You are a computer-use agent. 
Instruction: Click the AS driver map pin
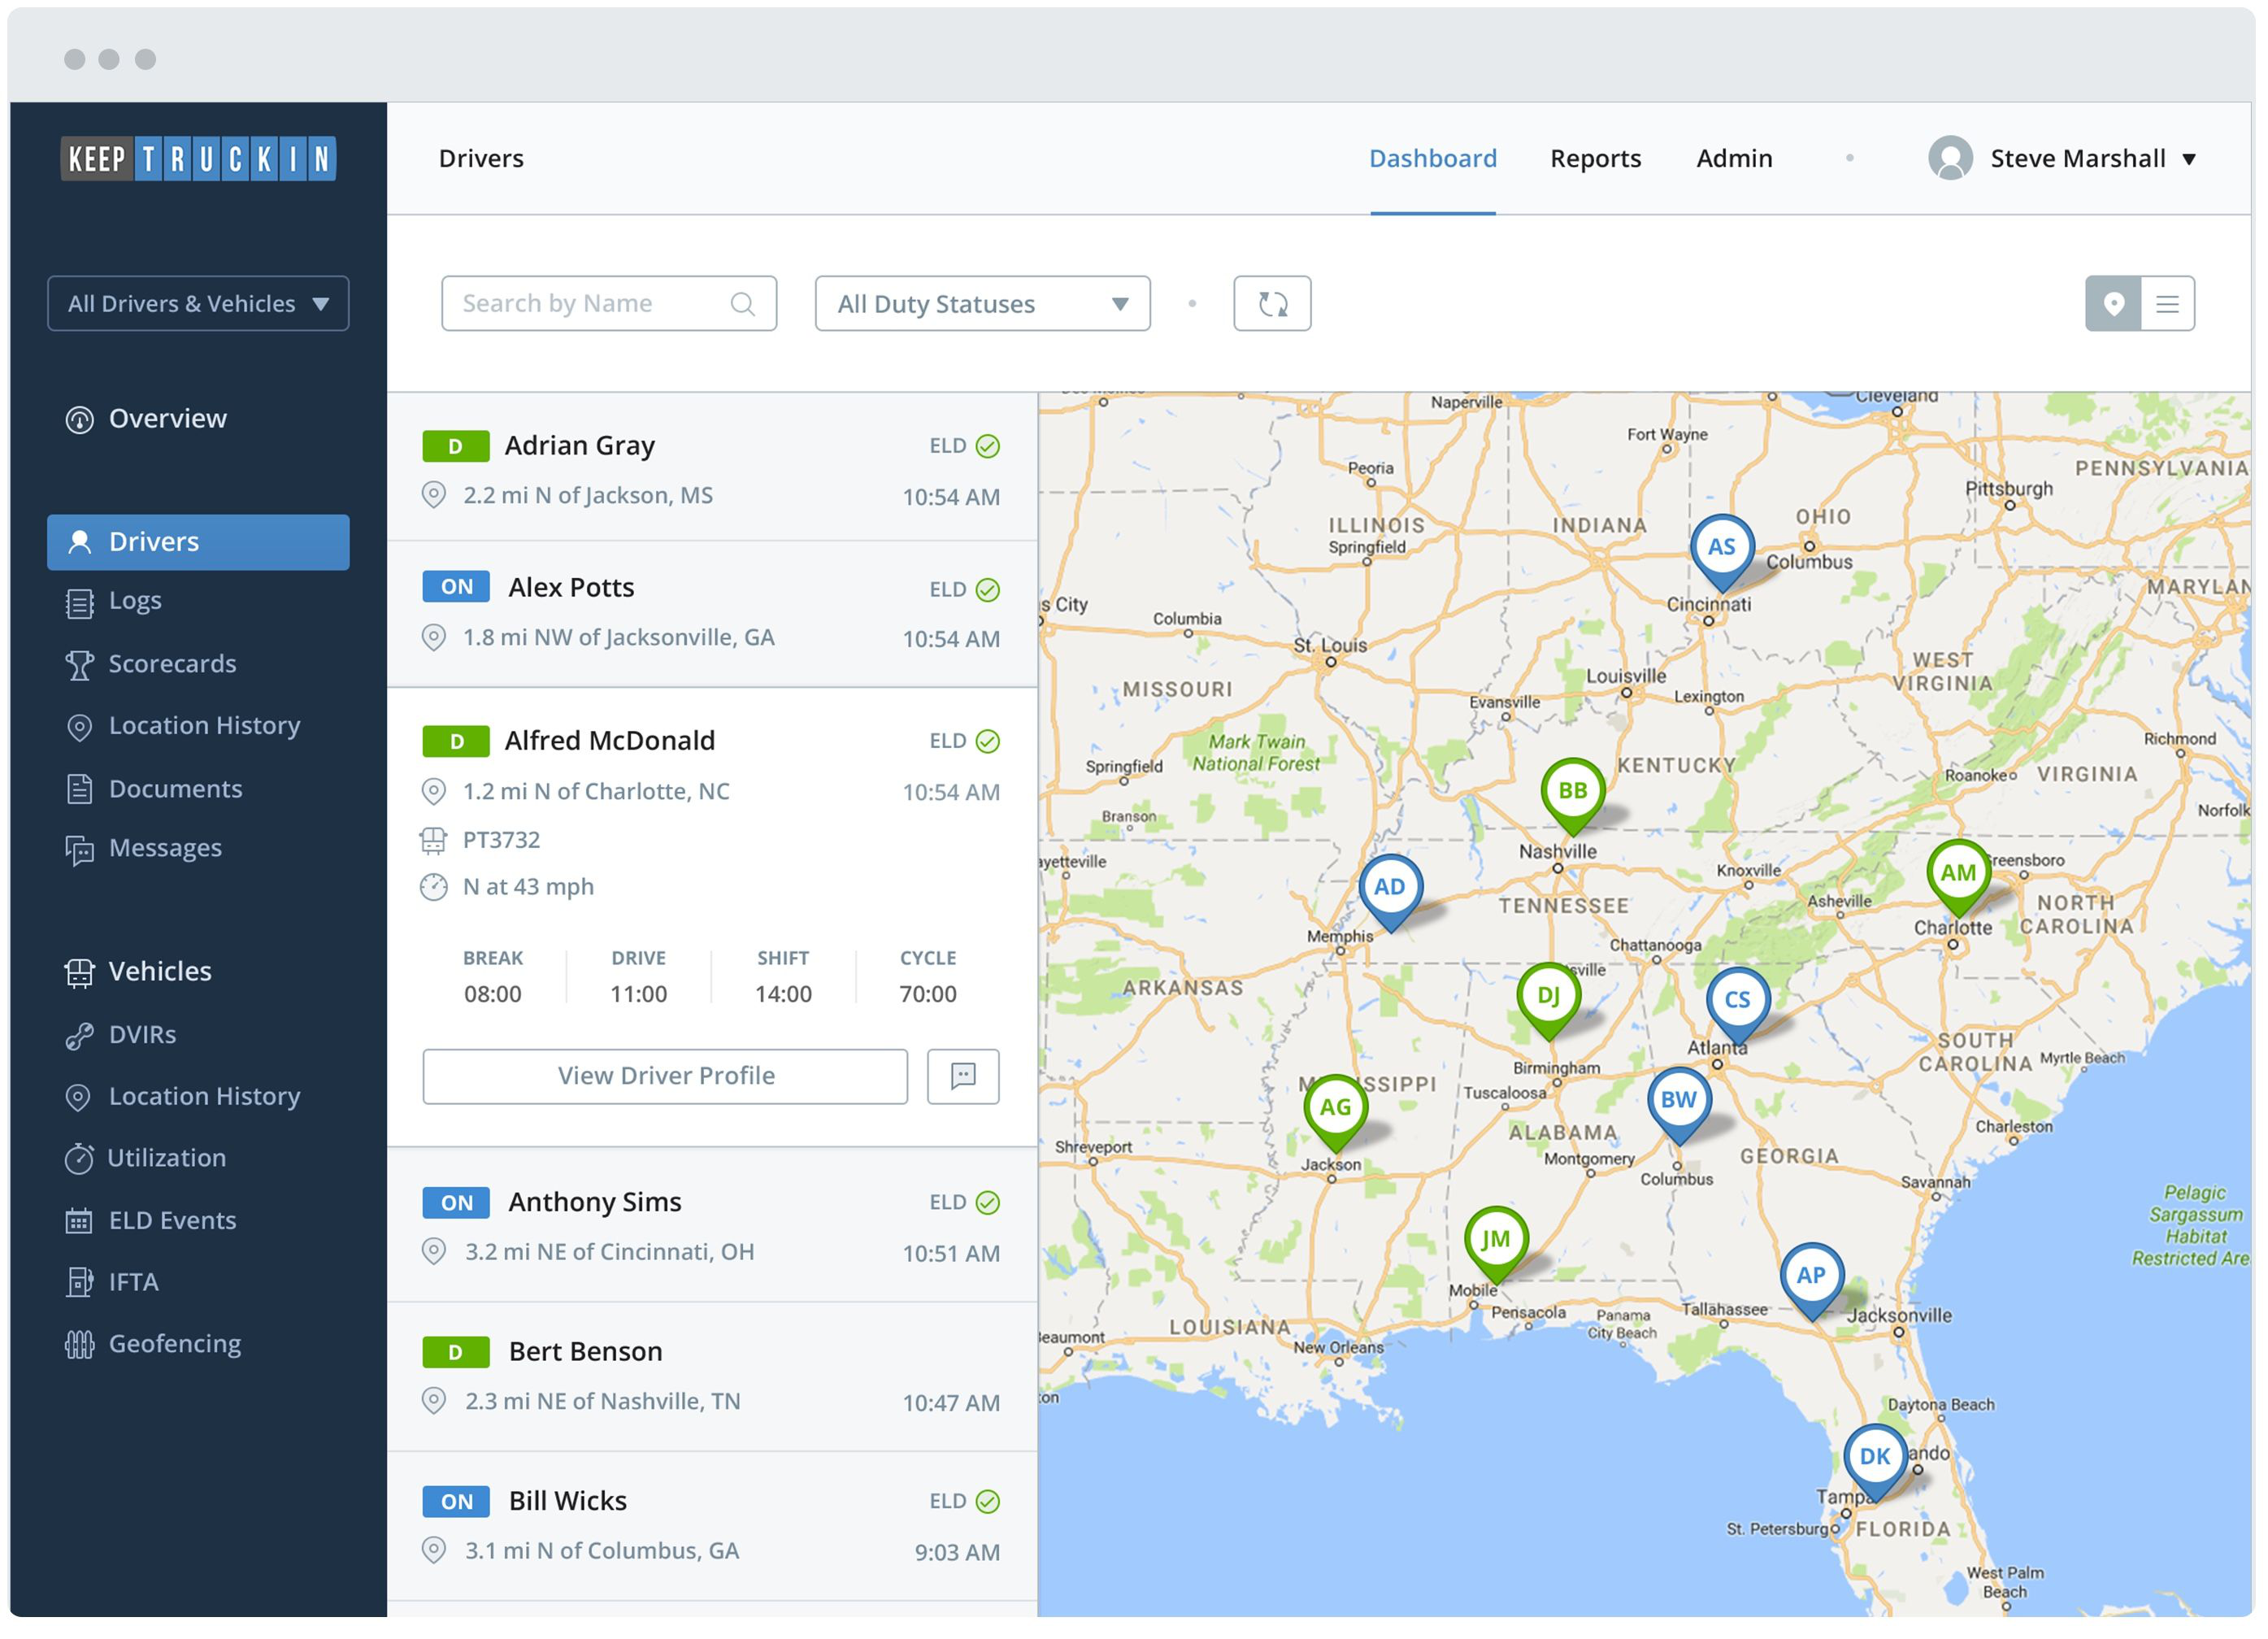(1720, 548)
